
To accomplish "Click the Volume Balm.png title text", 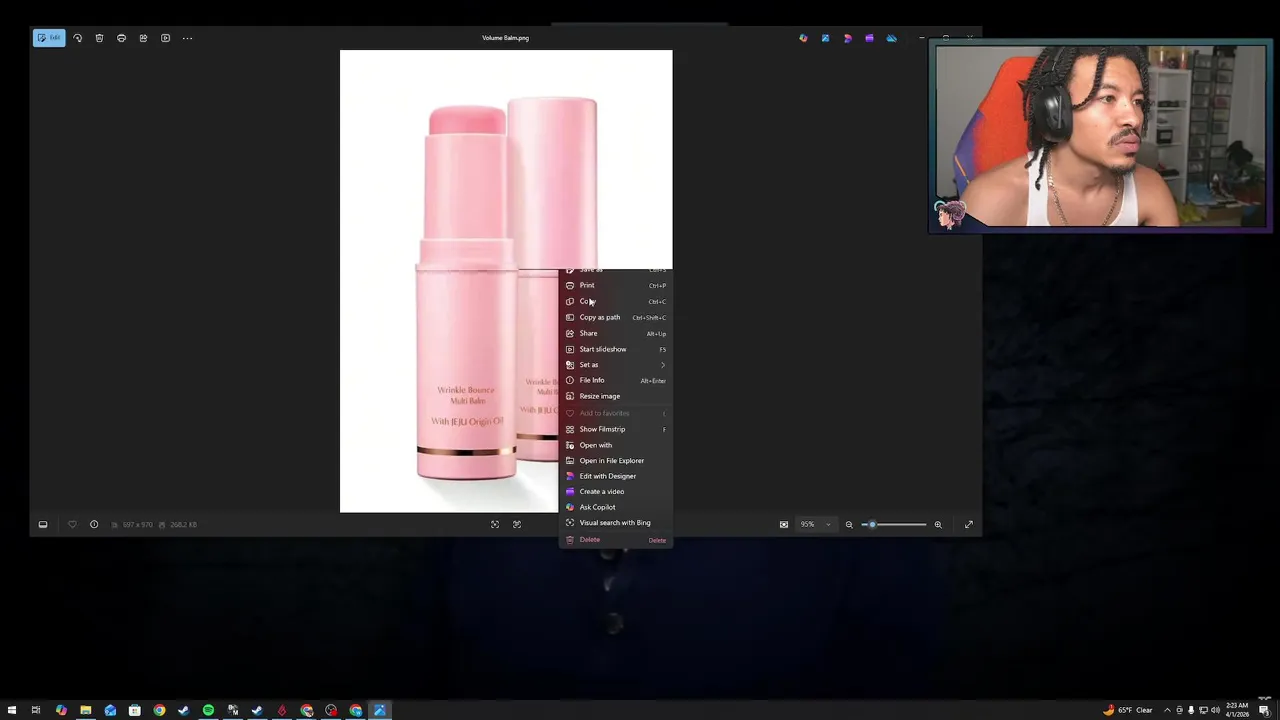I will 505,38.
